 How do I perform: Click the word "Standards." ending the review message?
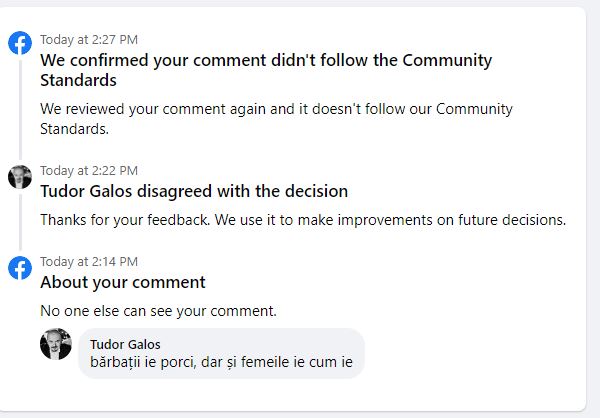(73, 128)
